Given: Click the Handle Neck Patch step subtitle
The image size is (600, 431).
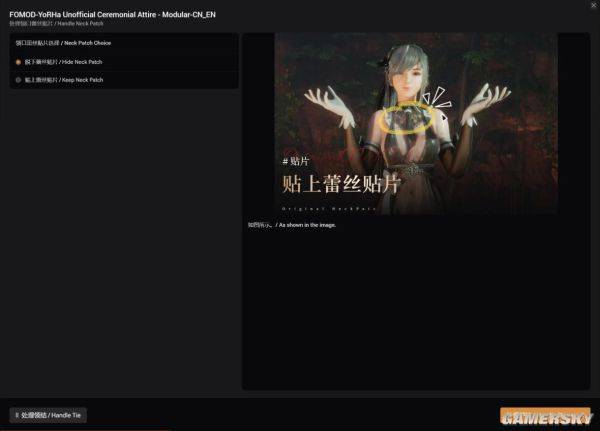Looking at the screenshot, I should click(x=56, y=24).
